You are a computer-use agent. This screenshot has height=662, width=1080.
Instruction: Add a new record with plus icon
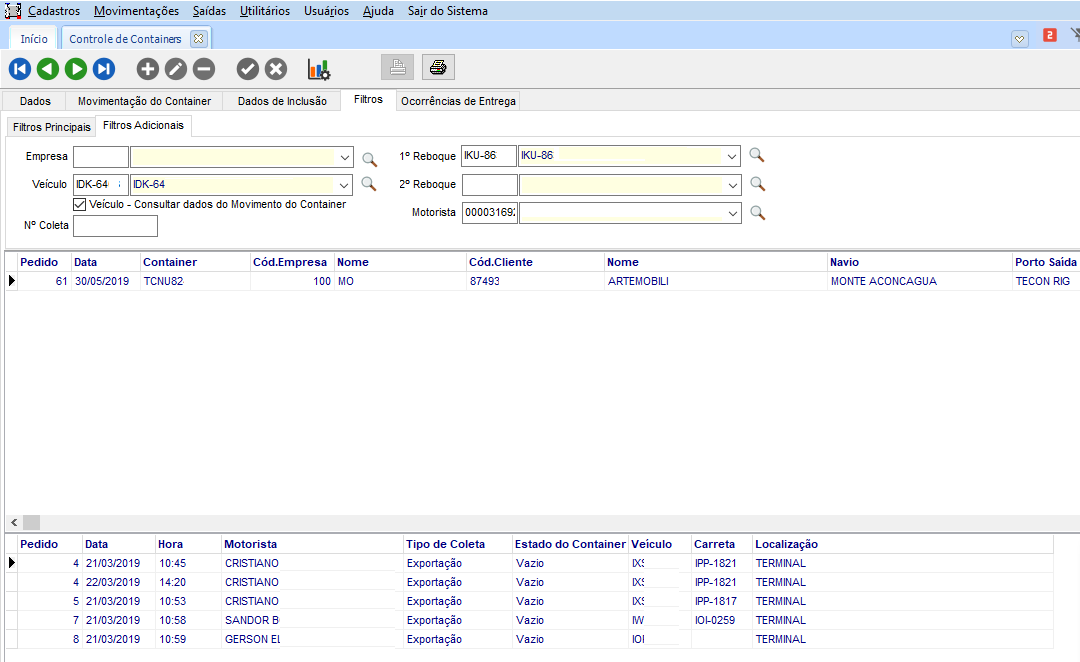click(x=148, y=69)
